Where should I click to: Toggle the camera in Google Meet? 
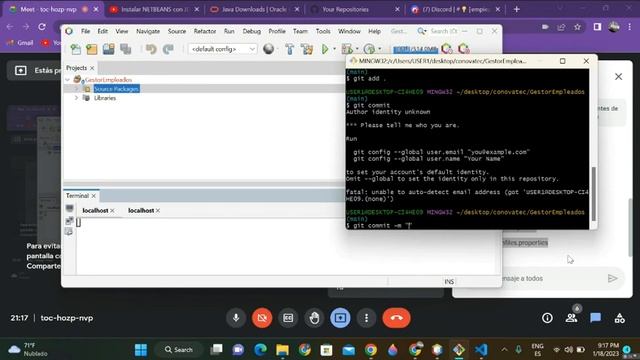click(x=262, y=318)
